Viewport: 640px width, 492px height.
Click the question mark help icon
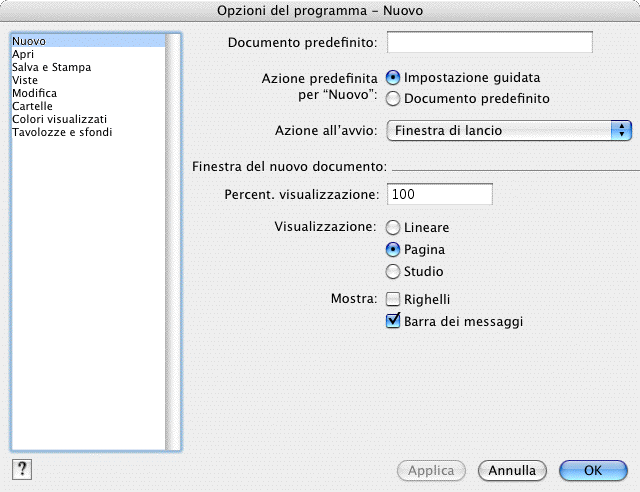(21, 469)
